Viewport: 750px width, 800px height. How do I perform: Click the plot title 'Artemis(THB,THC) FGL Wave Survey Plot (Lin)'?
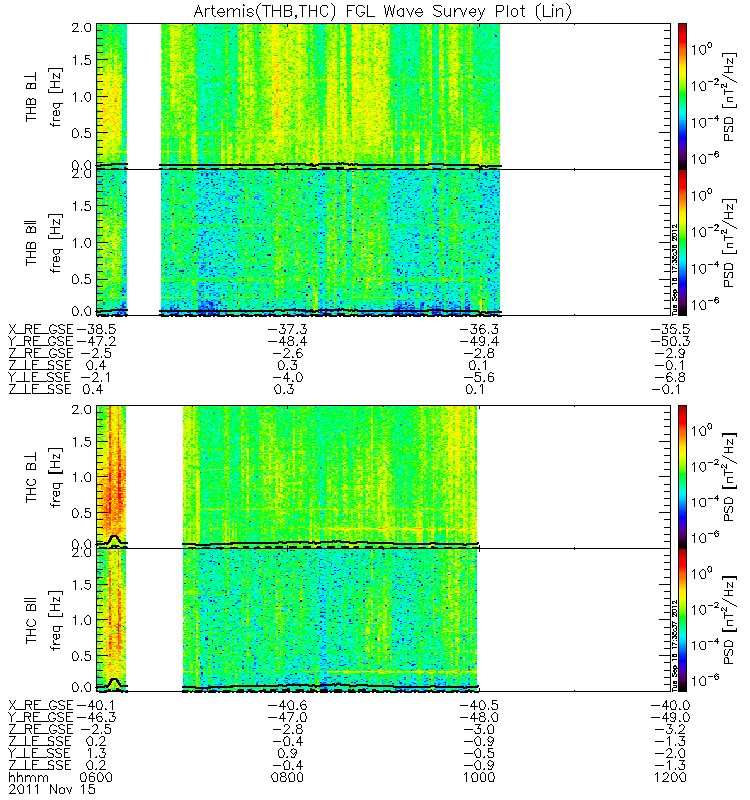point(382,11)
